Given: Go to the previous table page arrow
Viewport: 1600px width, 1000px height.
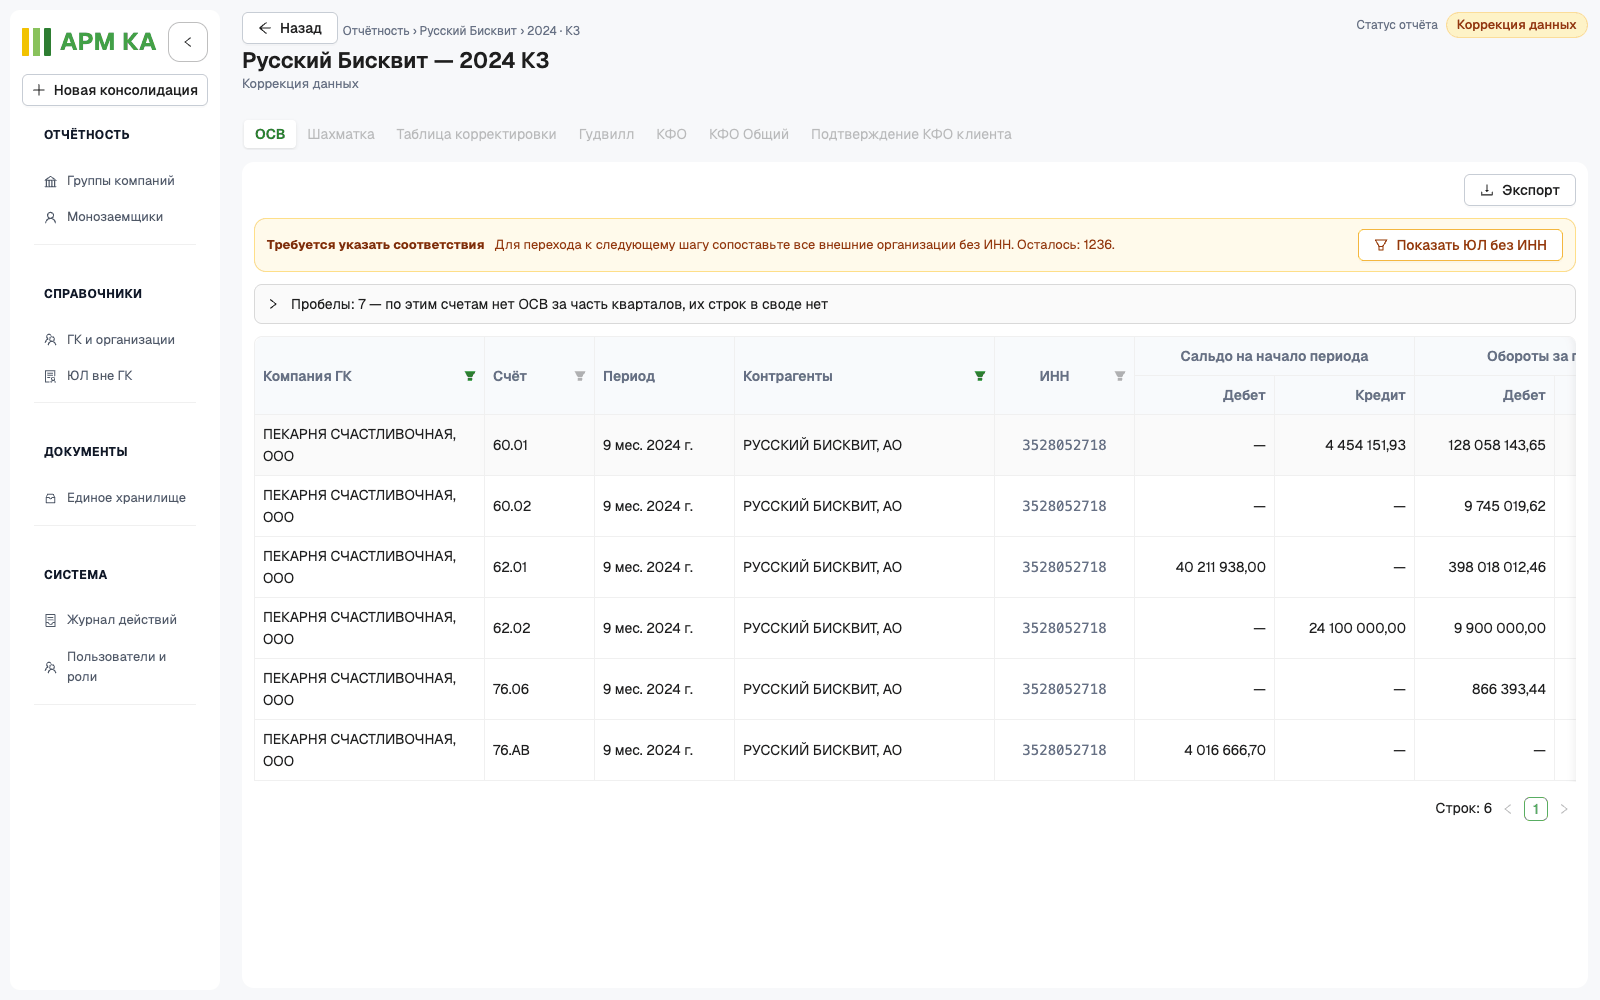Looking at the screenshot, I should tap(1508, 809).
